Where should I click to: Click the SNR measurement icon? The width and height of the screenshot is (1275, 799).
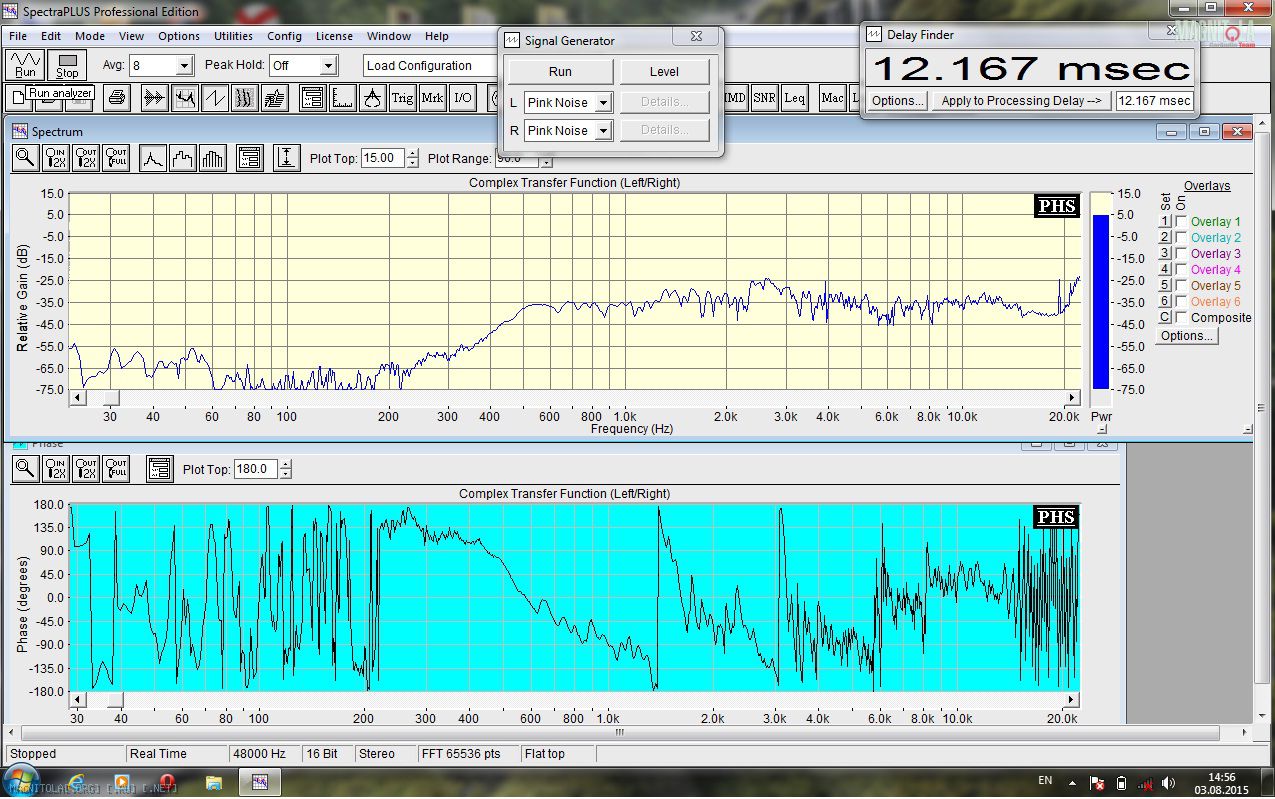[764, 98]
